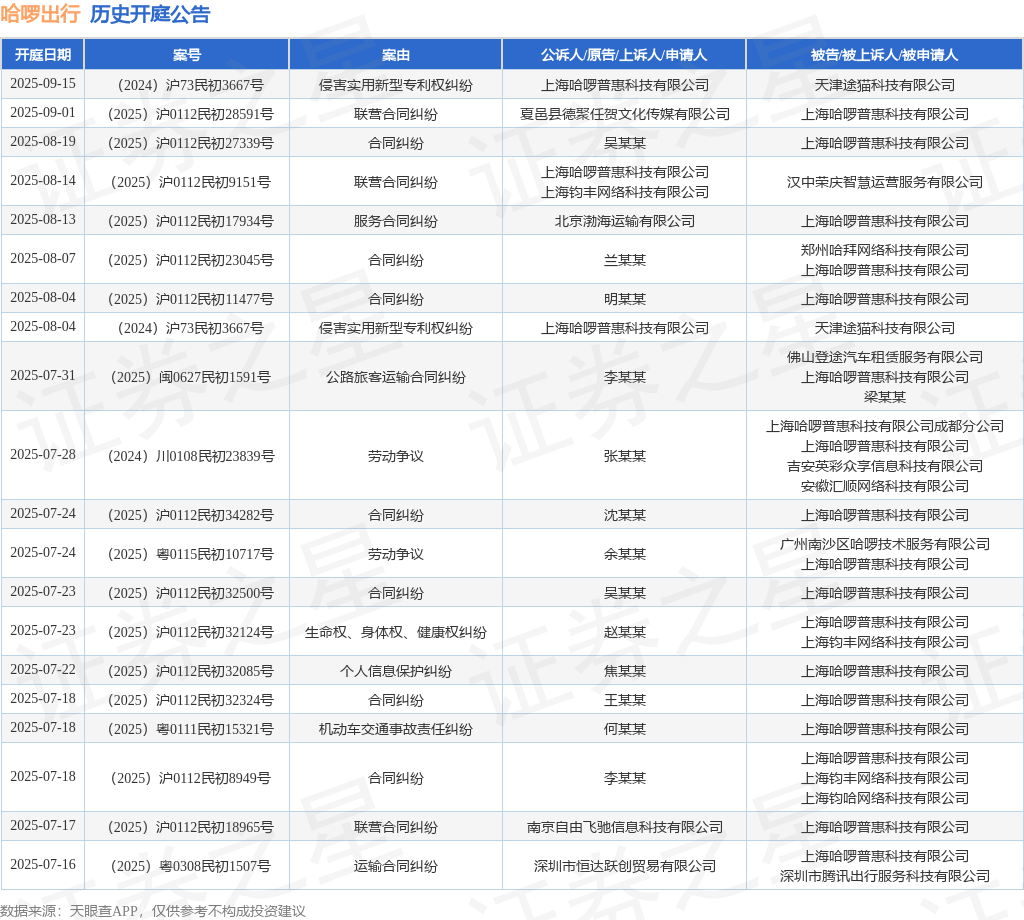This screenshot has width=1024, height=920.
Task: Click defendant 上海钧哈网络科技有限公司
Action: pyautogui.click(x=885, y=799)
